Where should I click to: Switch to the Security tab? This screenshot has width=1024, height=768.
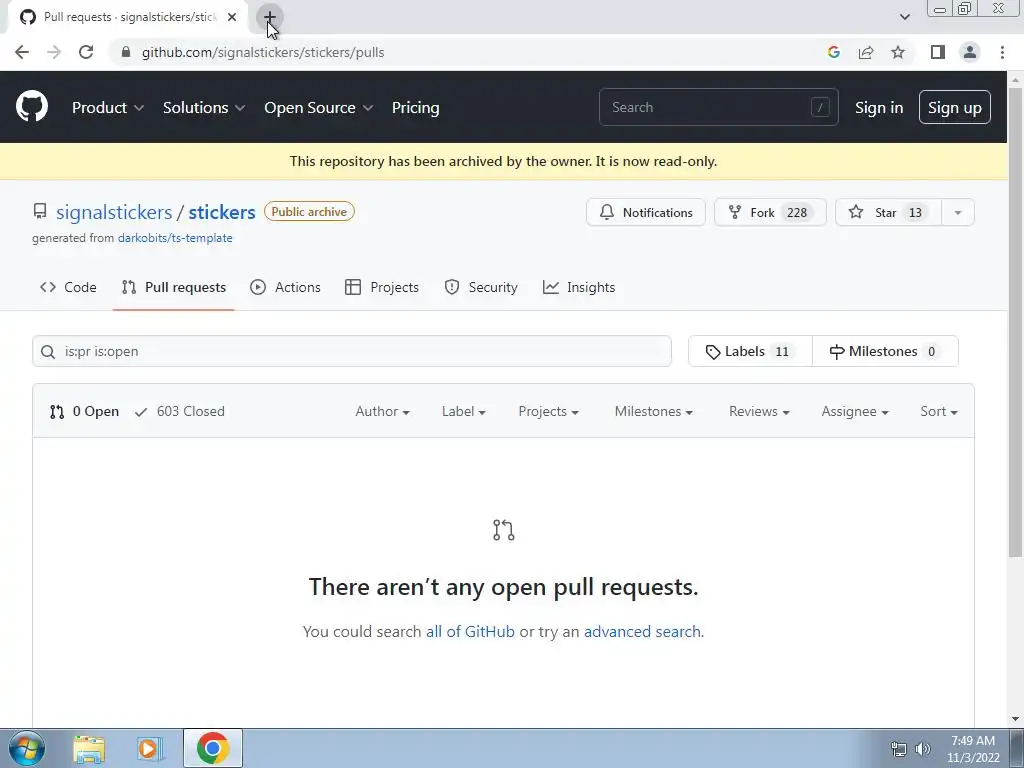tap(481, 287)
